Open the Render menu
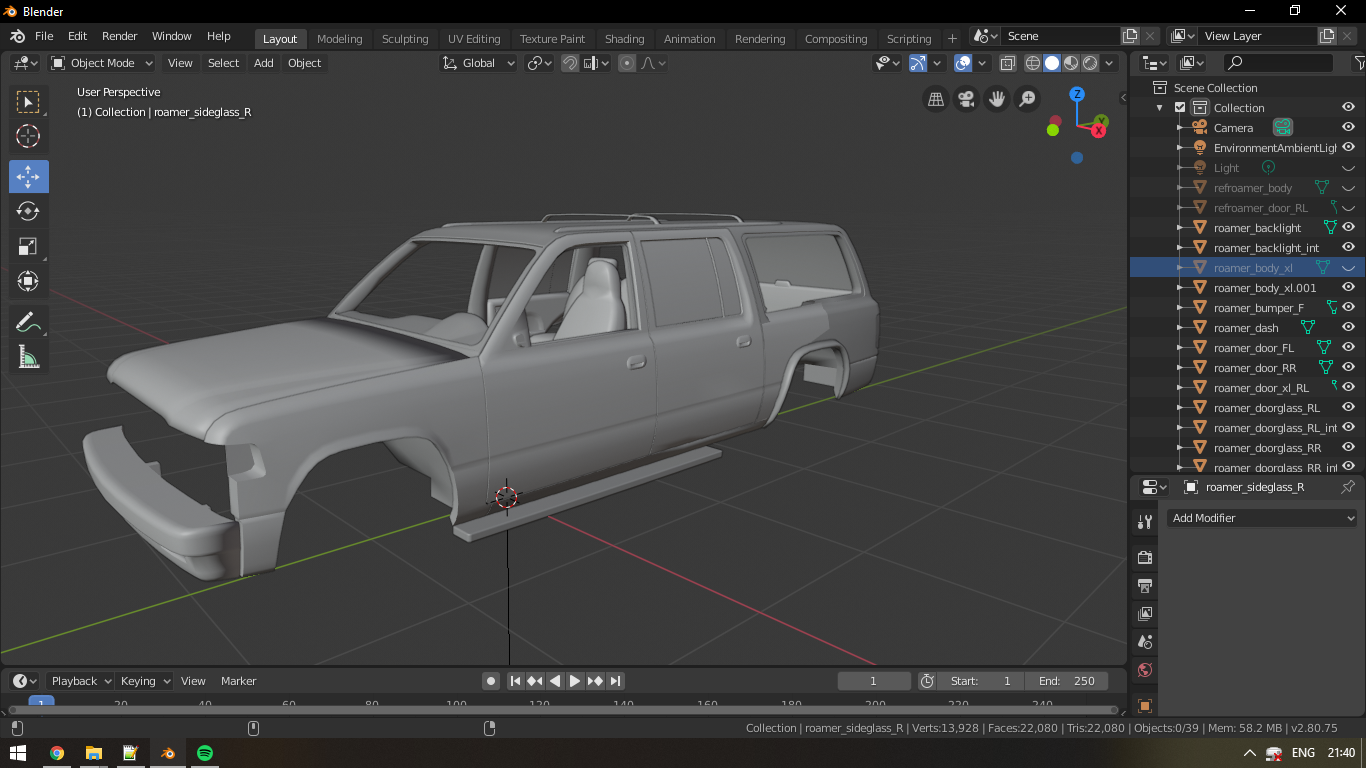 [x=119, y=36]
